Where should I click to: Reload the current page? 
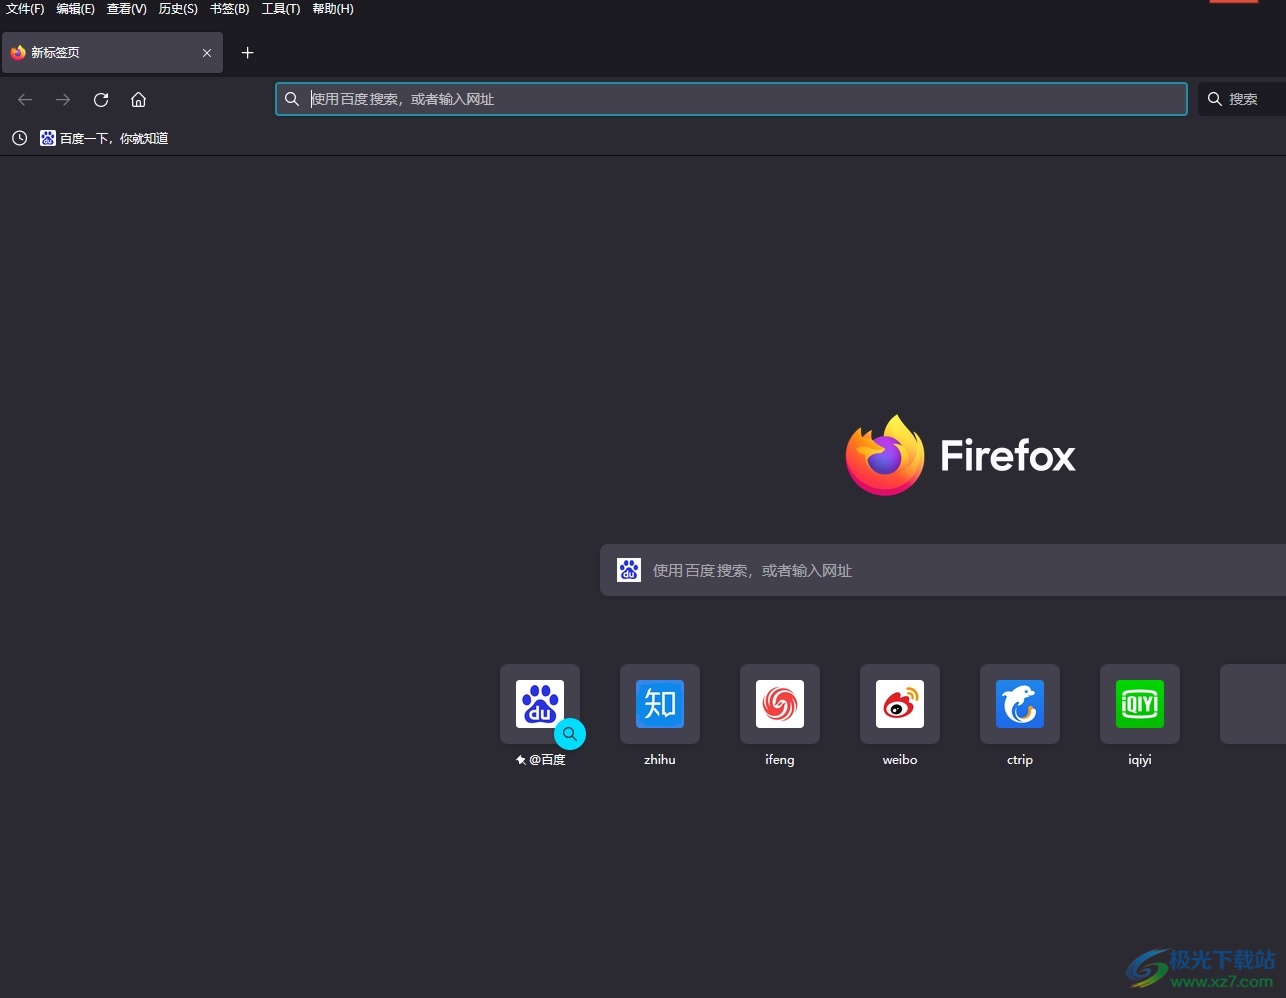(101, 99)
